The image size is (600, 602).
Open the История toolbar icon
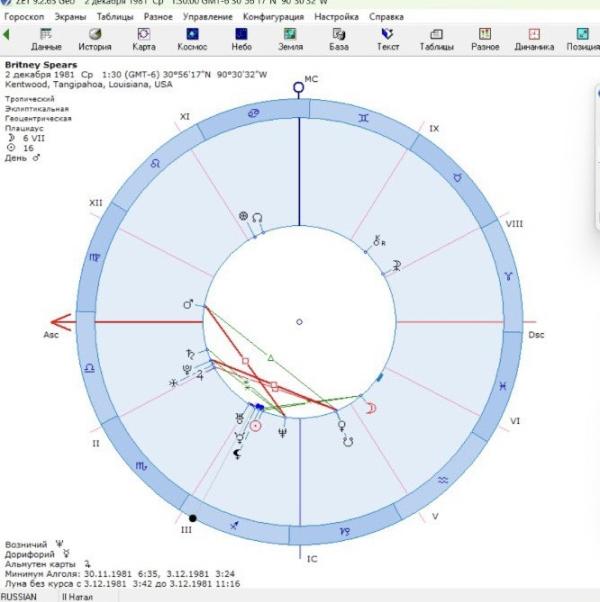pos(95,40)
